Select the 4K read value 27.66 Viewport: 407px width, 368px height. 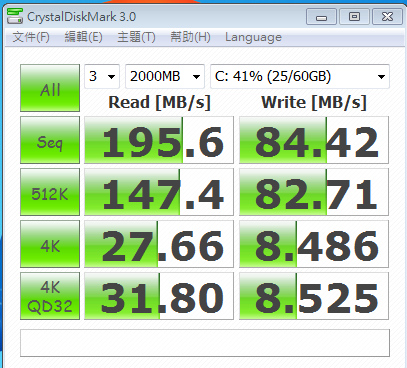click(x=159, y=244)
